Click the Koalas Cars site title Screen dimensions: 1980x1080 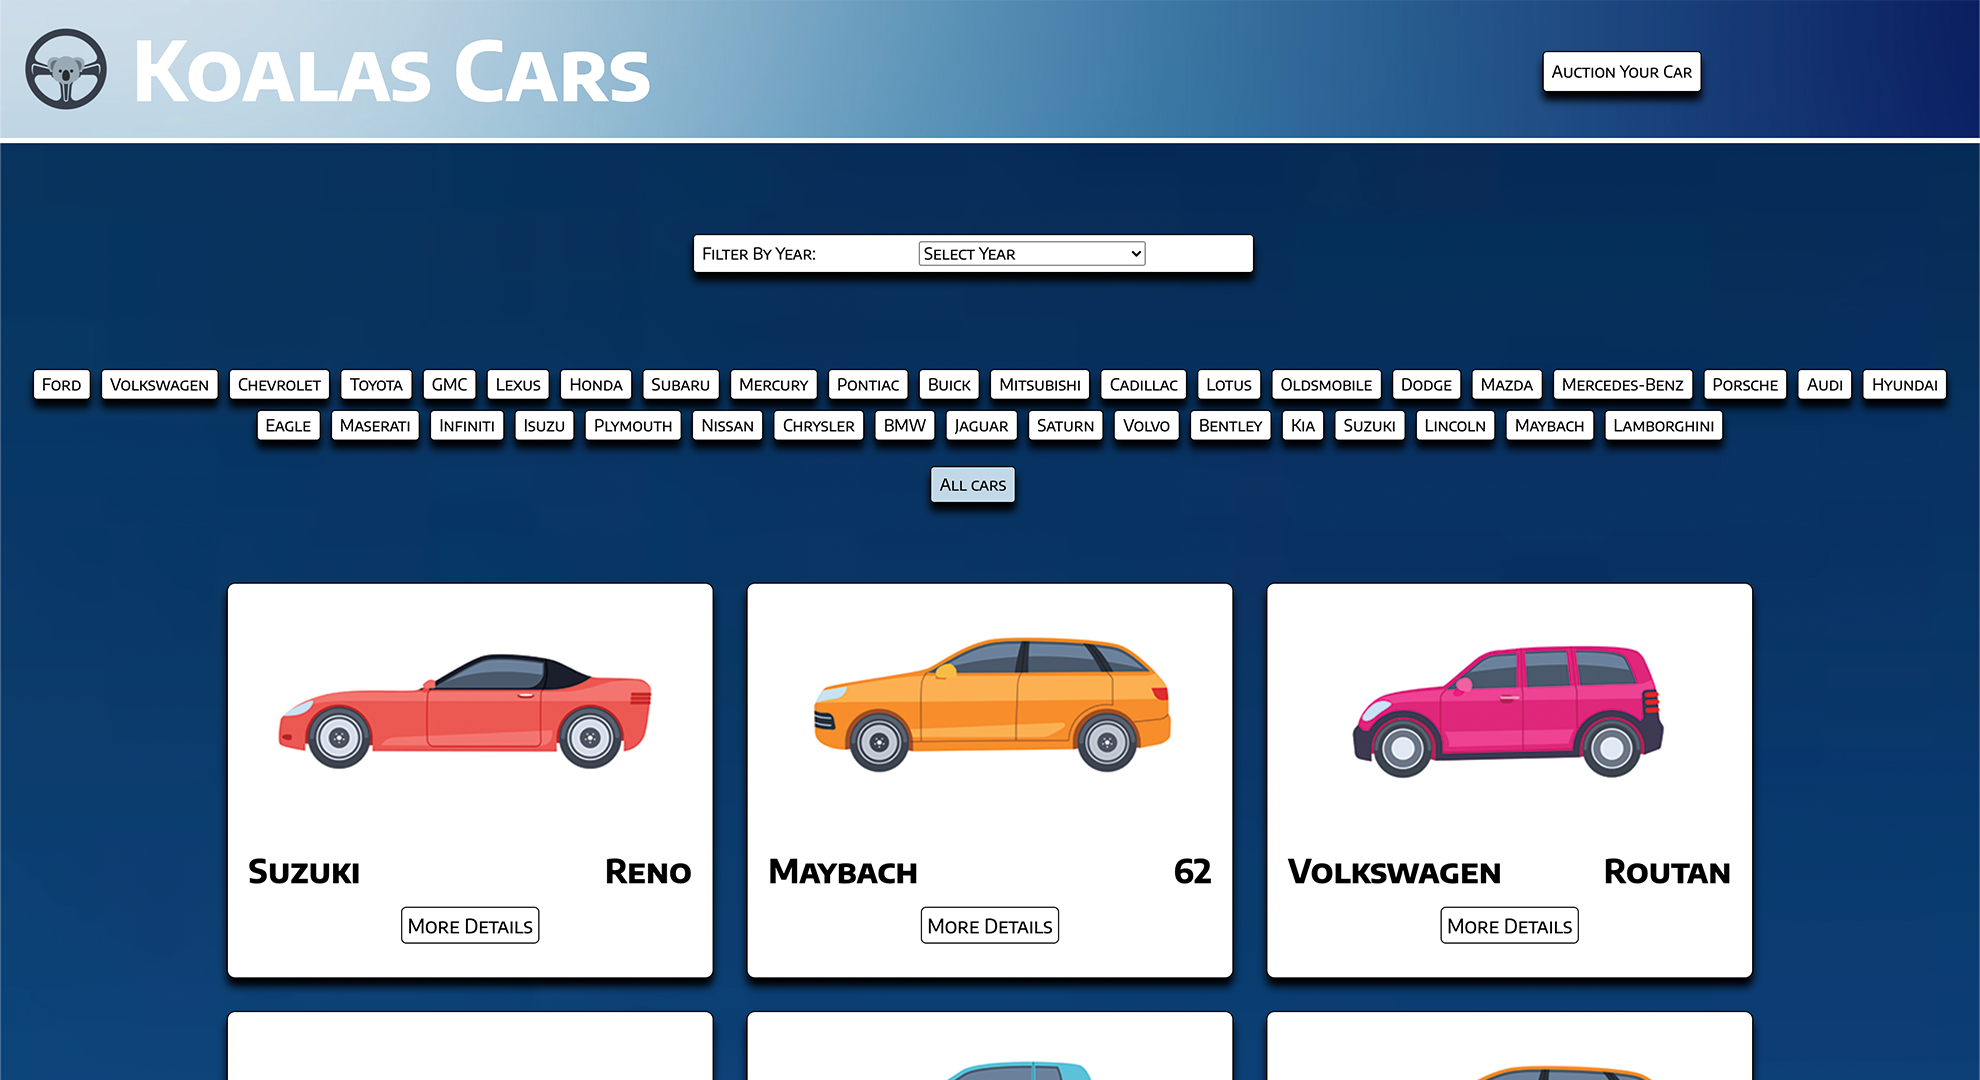(391, 72)
